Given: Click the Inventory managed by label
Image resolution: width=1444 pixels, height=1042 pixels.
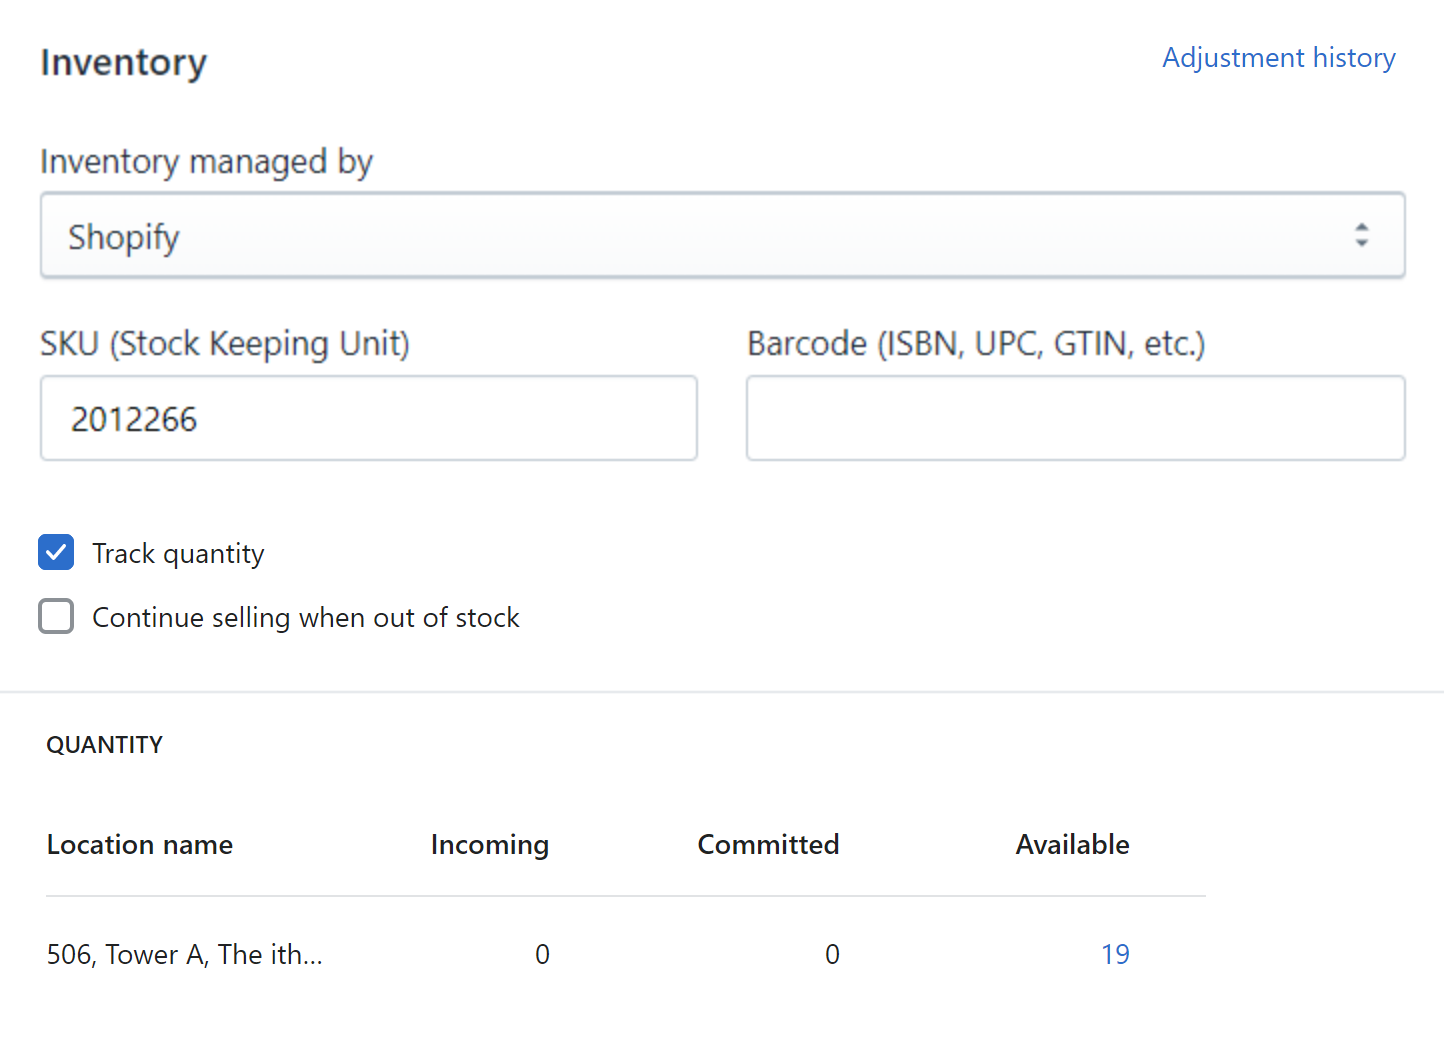Looking at the screenshot, I should [206, 162].
